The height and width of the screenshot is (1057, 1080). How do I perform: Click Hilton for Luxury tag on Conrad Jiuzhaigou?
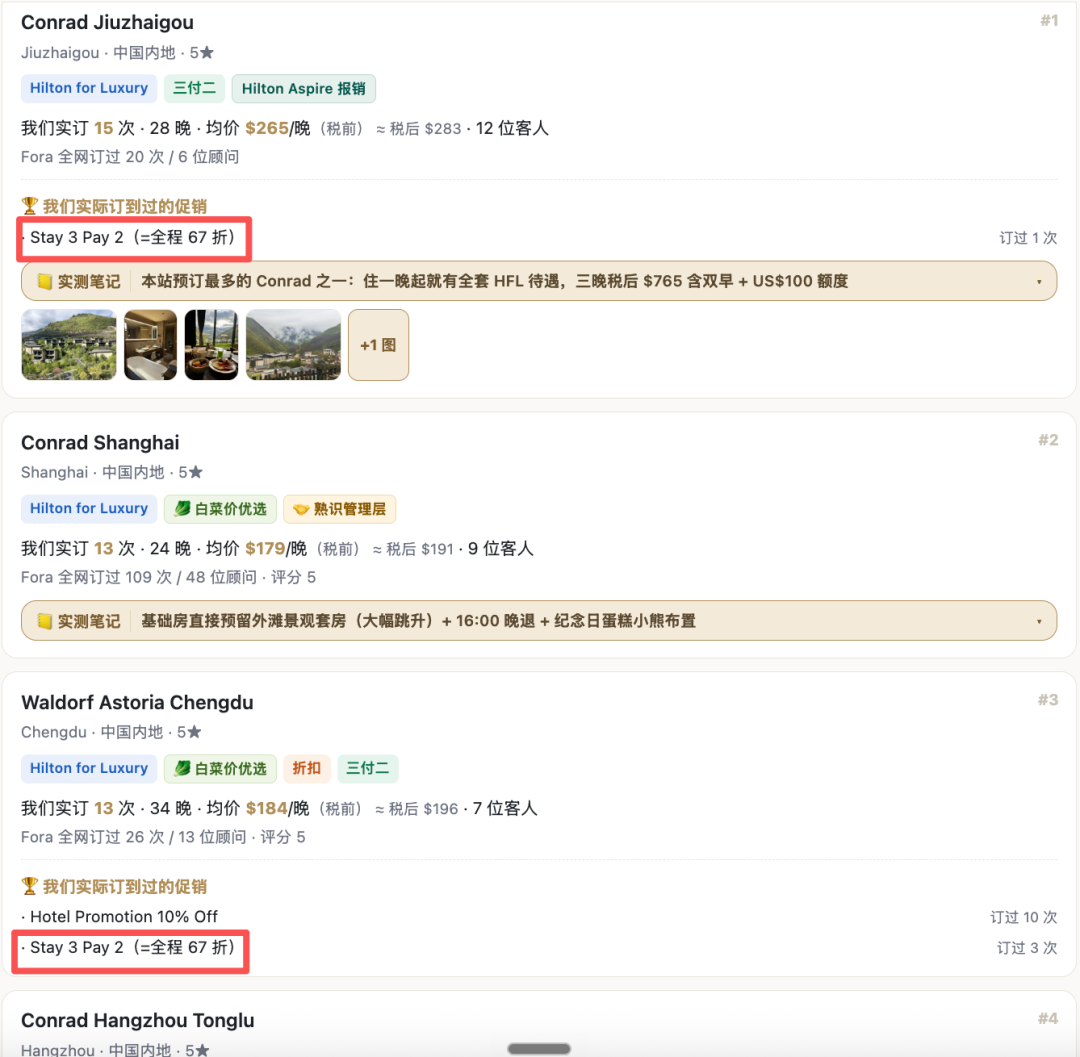point(89,88)
